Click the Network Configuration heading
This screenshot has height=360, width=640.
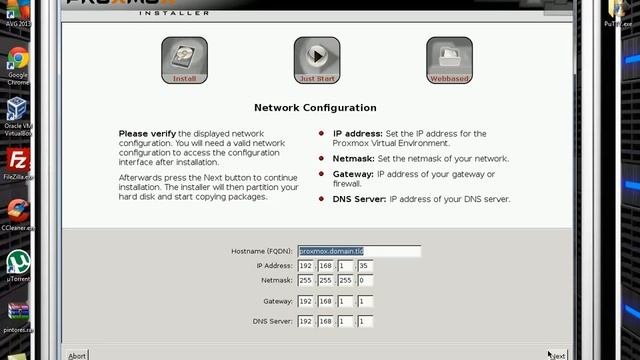point(315,108)
